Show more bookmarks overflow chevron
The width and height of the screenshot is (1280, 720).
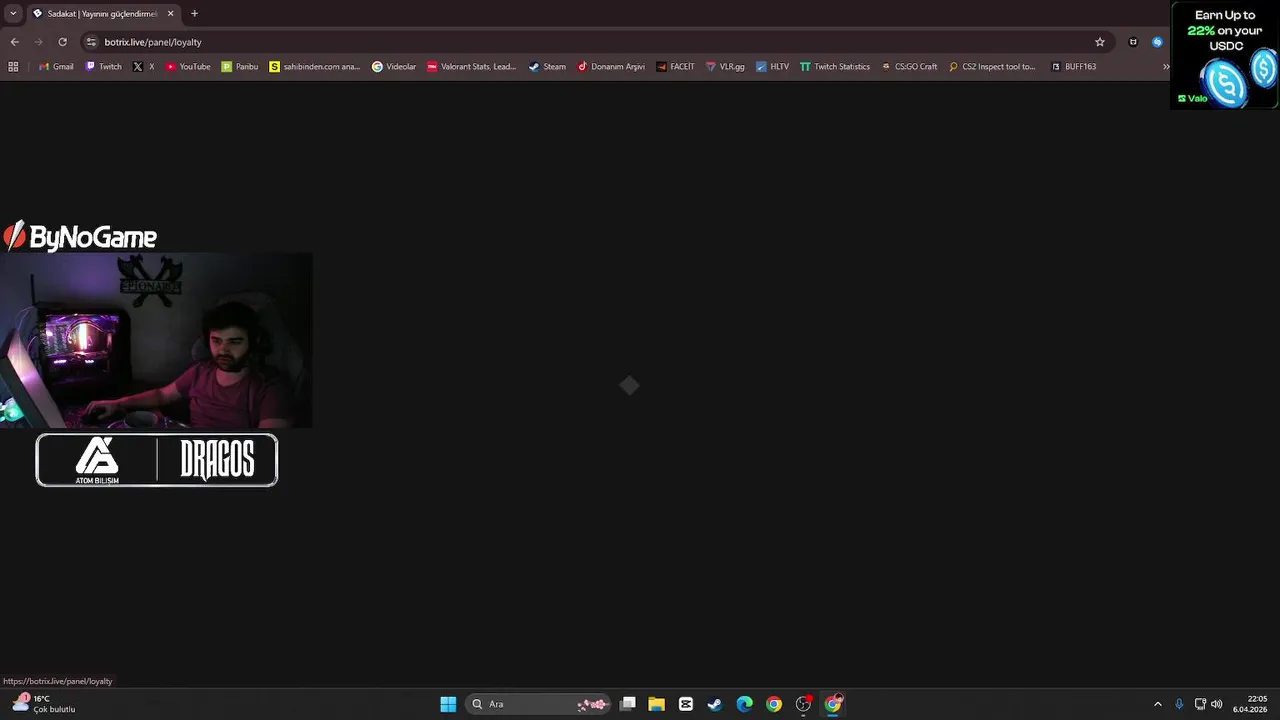coord(1165,67)
